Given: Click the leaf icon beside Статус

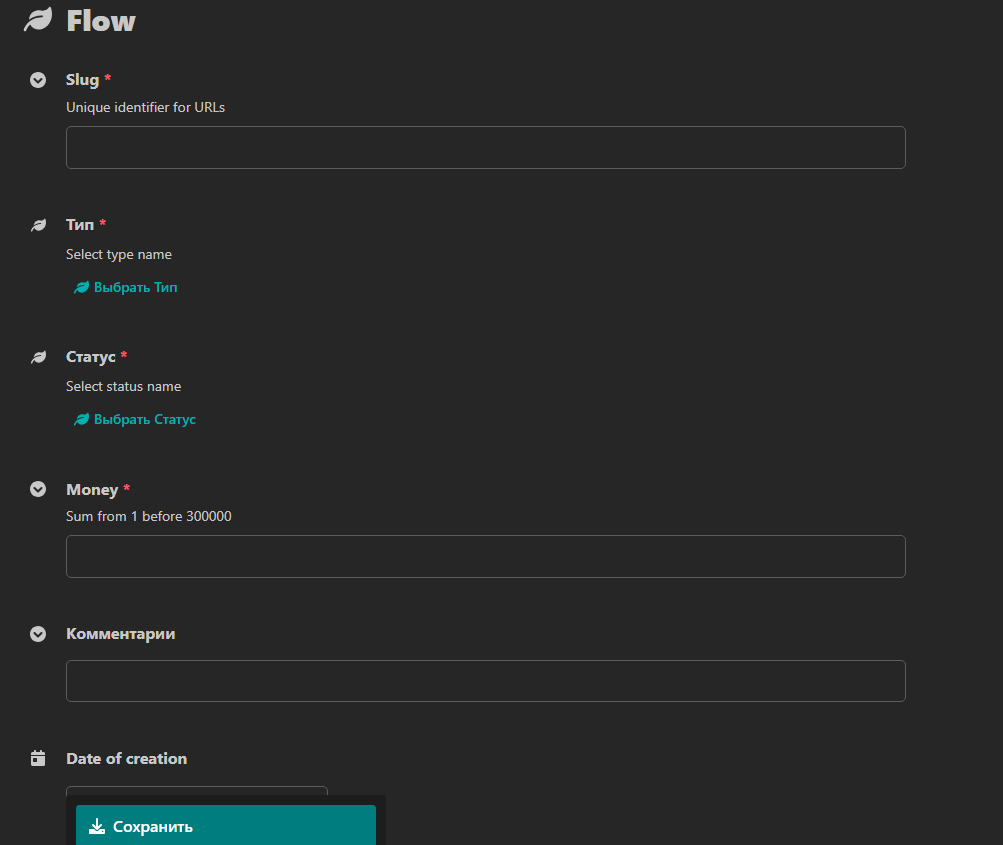Looking at the screenshot, I should (38, 357).
